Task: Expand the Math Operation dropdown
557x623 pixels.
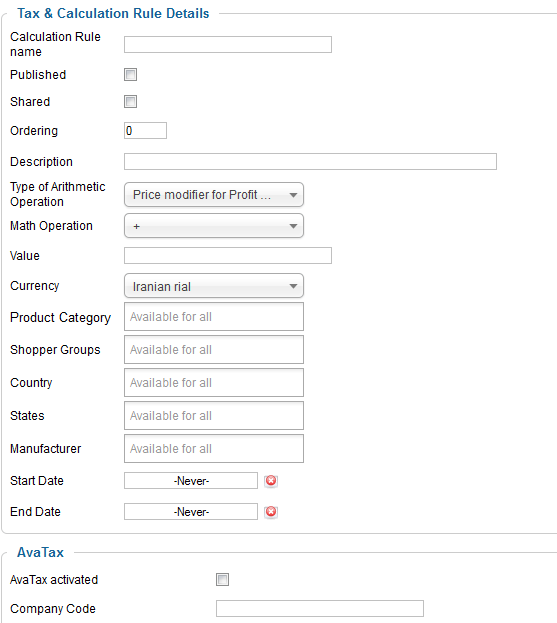Action: (x=214, y=226)
